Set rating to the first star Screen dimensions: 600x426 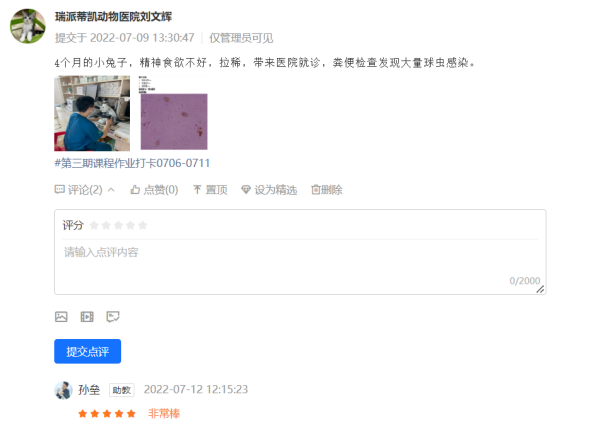tap(94, 225)
